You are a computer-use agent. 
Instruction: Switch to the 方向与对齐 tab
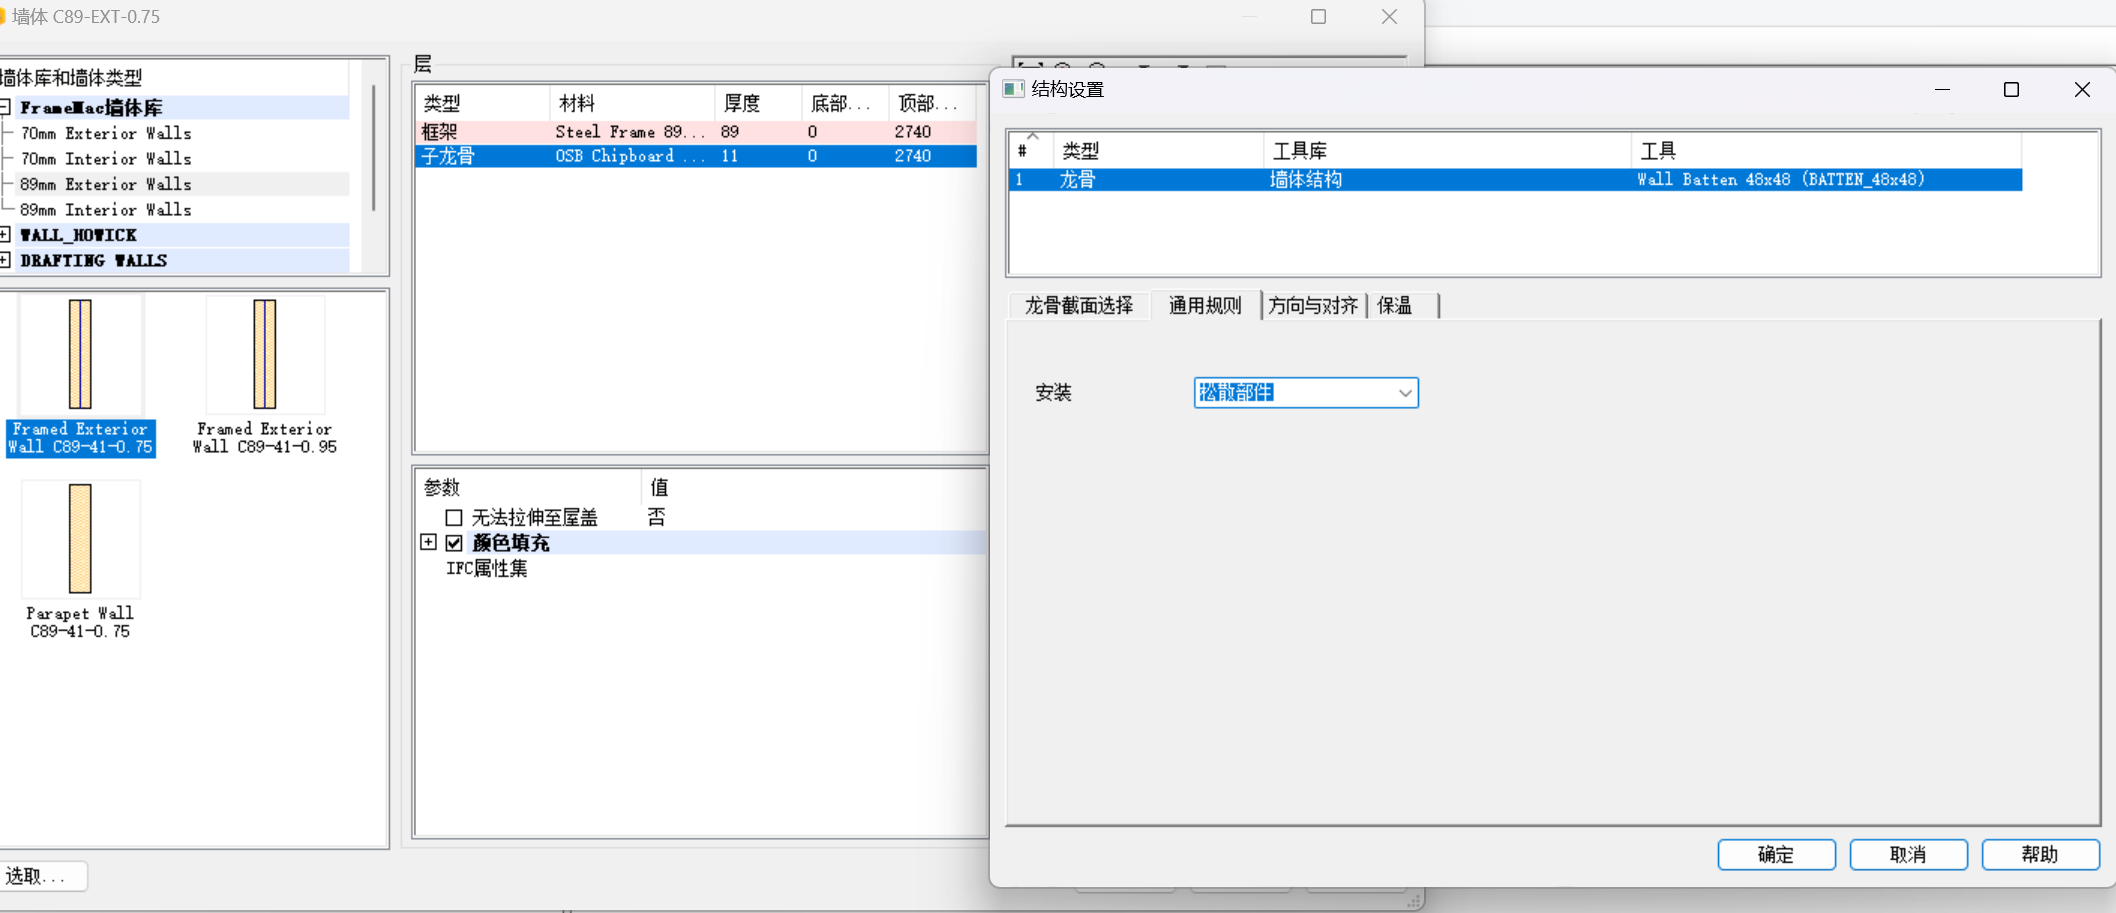coord(1313,305)
